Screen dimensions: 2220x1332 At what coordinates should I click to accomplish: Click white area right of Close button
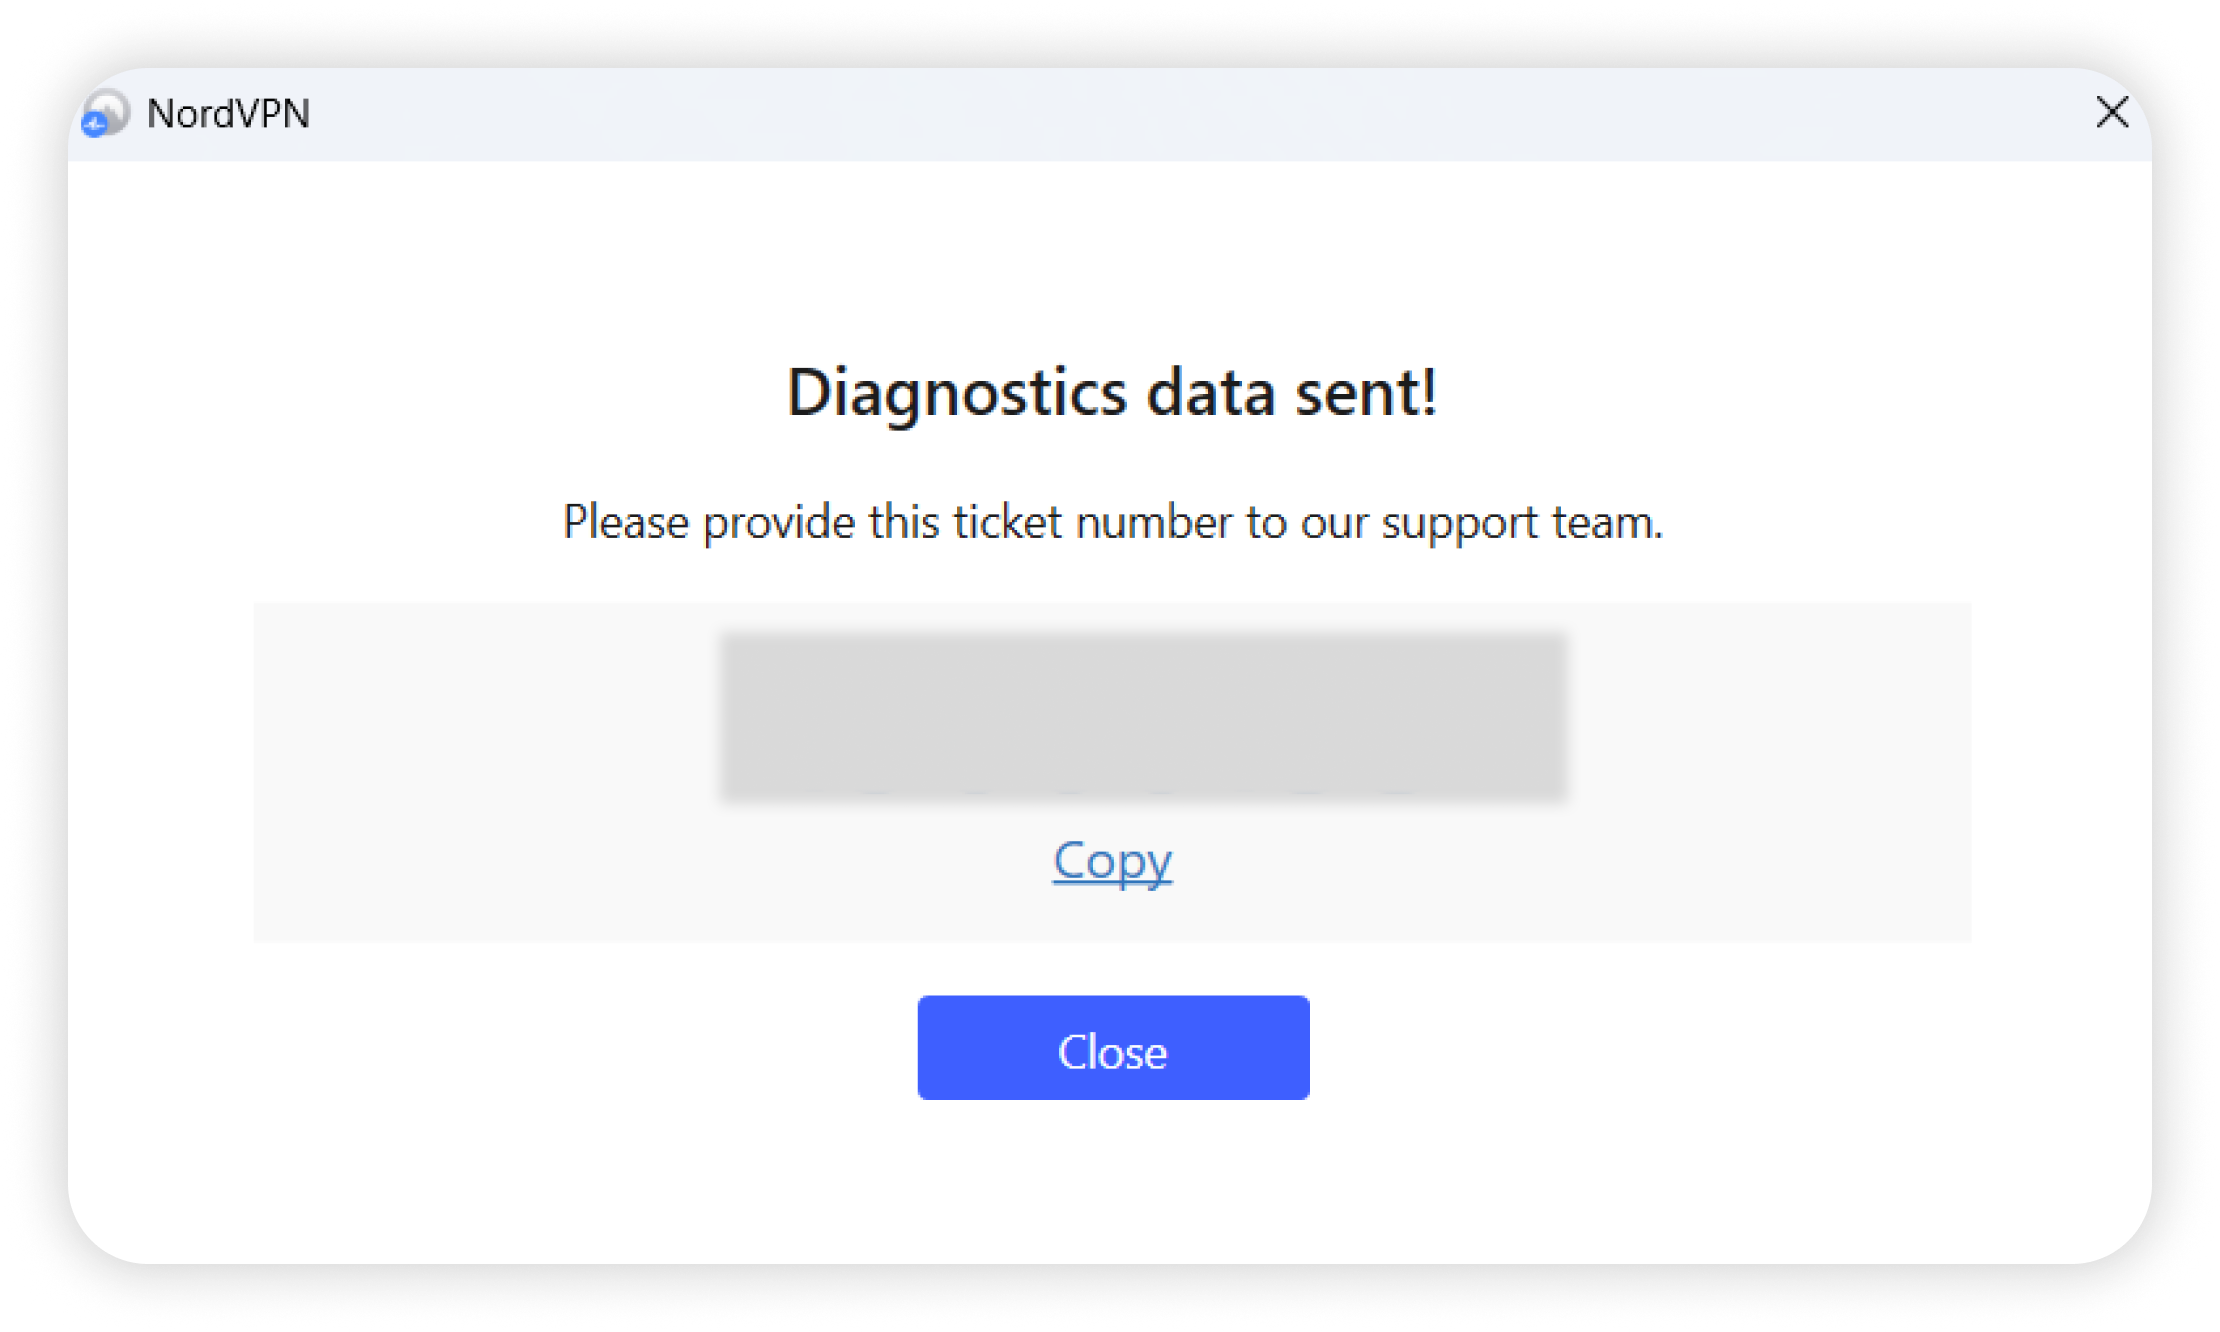1720,1048
